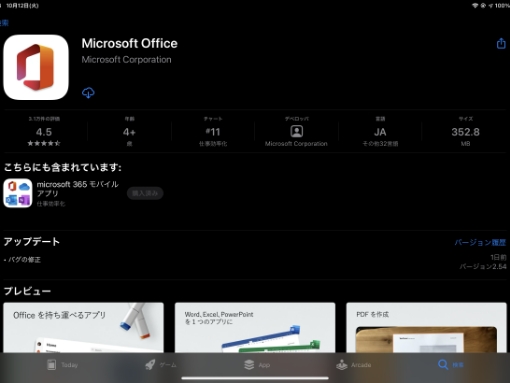Tap the プレビュー section heading

pyautogui.click(x=27, y=291)
